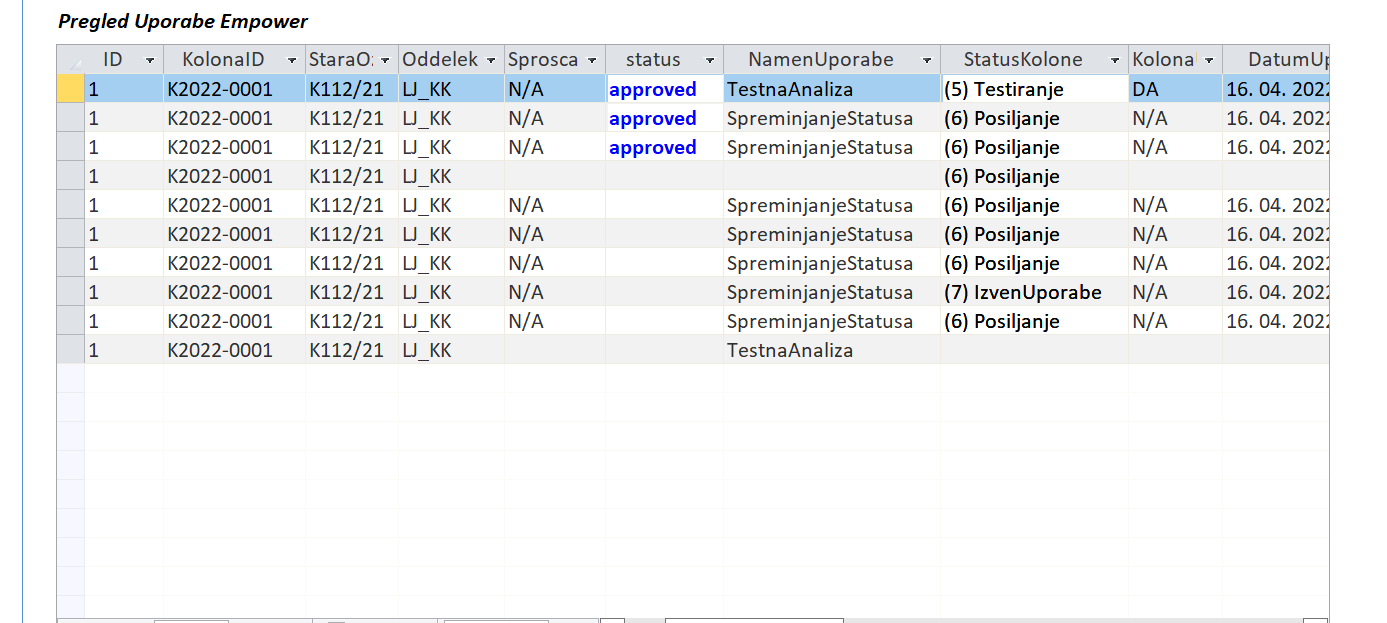Click the DatumUp column header
The image size is (1387, 623).
click(x=1287, y=60)
